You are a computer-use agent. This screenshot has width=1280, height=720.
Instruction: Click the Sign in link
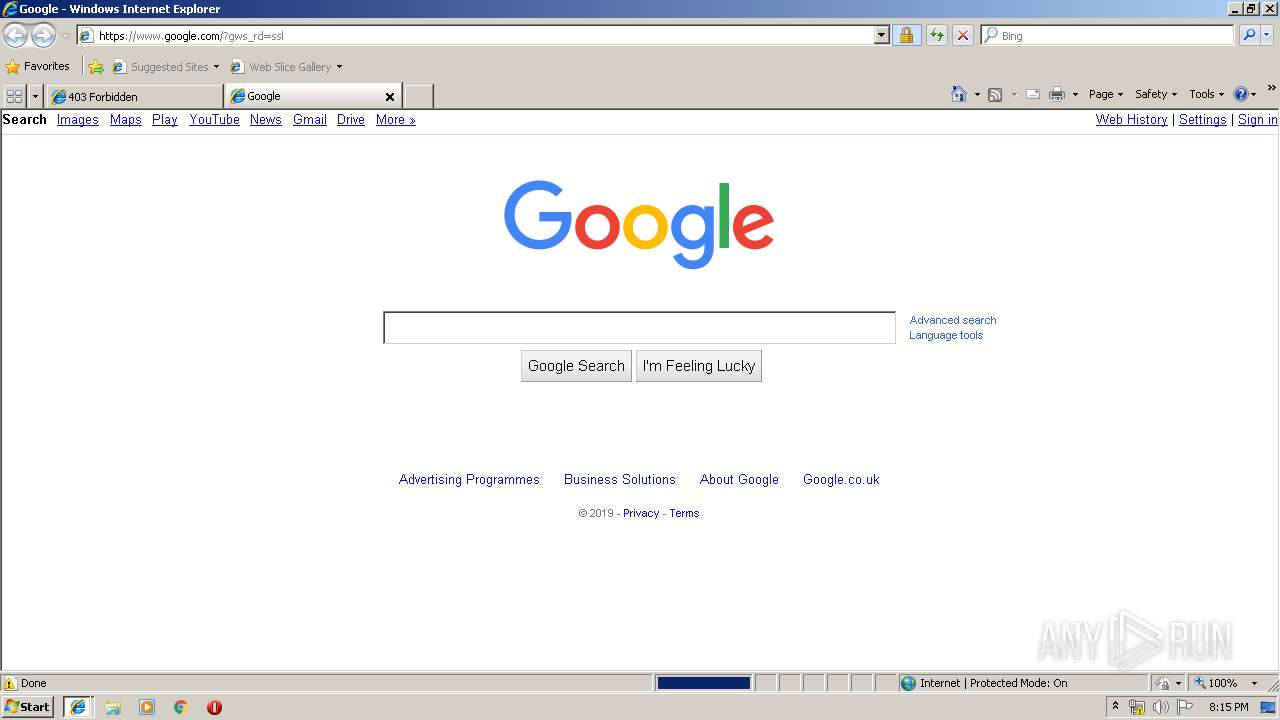(x=1257, y=119)
